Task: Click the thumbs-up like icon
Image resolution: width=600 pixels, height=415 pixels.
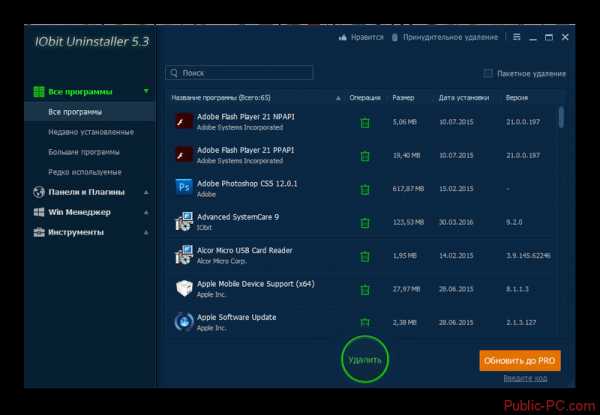Action: (342, 37)
